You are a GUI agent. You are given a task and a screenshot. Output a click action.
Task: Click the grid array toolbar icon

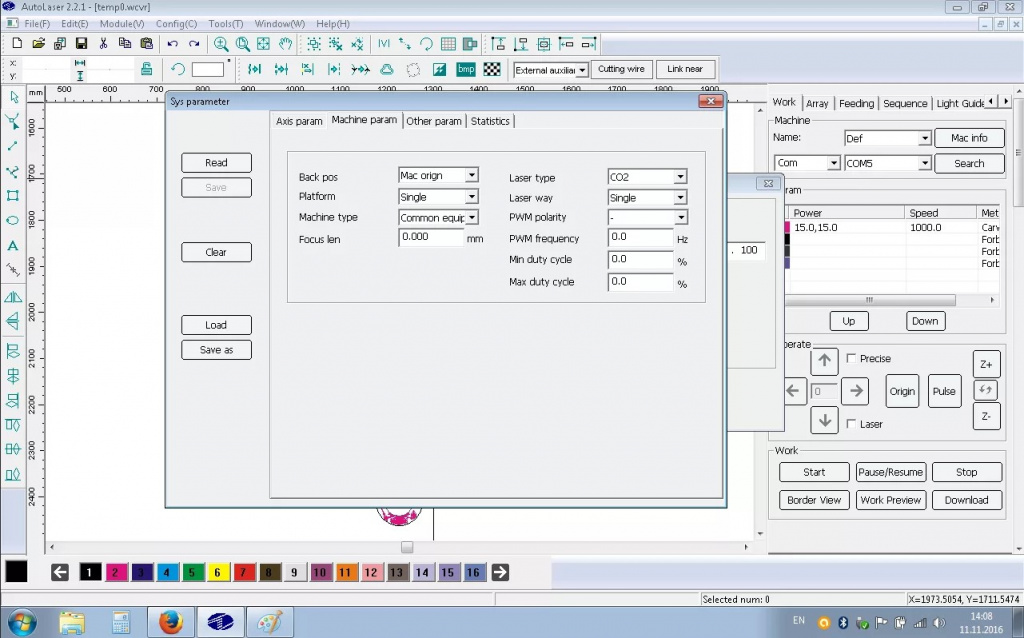point(448,44)
